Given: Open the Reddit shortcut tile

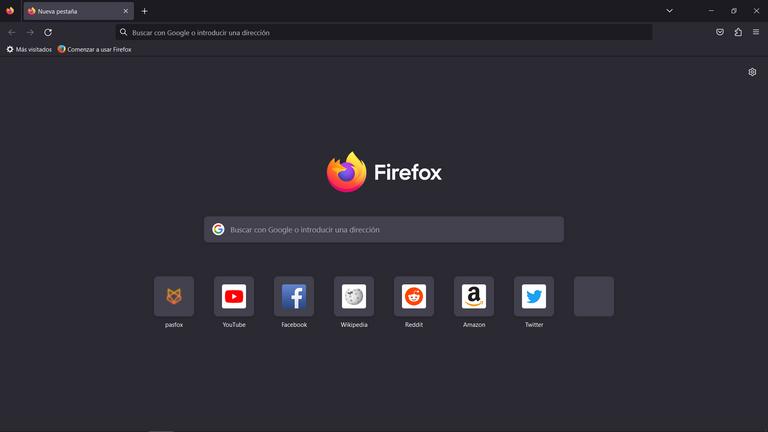Looking at the screenshot, I should 414,296.
